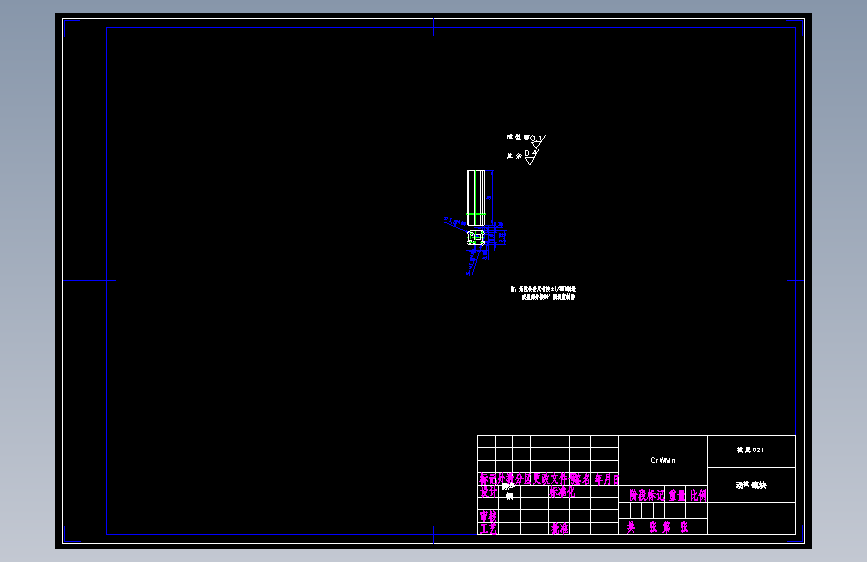This screenshot has width=867, height=562.
Task: Click the part name text below the drawing number
Action: (751, 485)
